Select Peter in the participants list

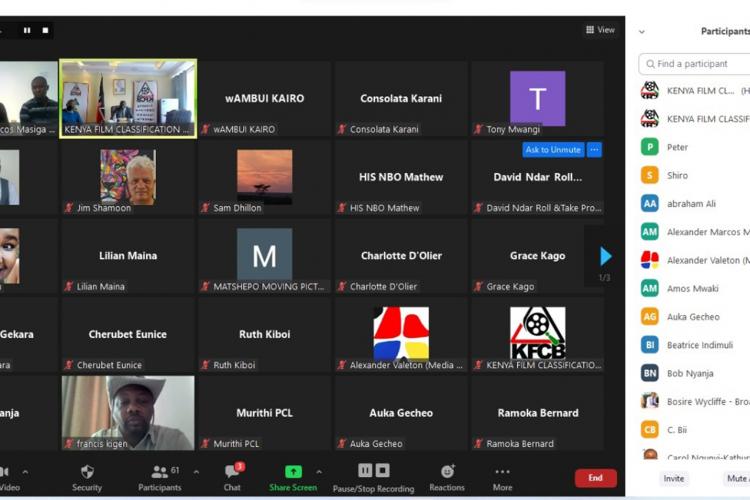677,147
